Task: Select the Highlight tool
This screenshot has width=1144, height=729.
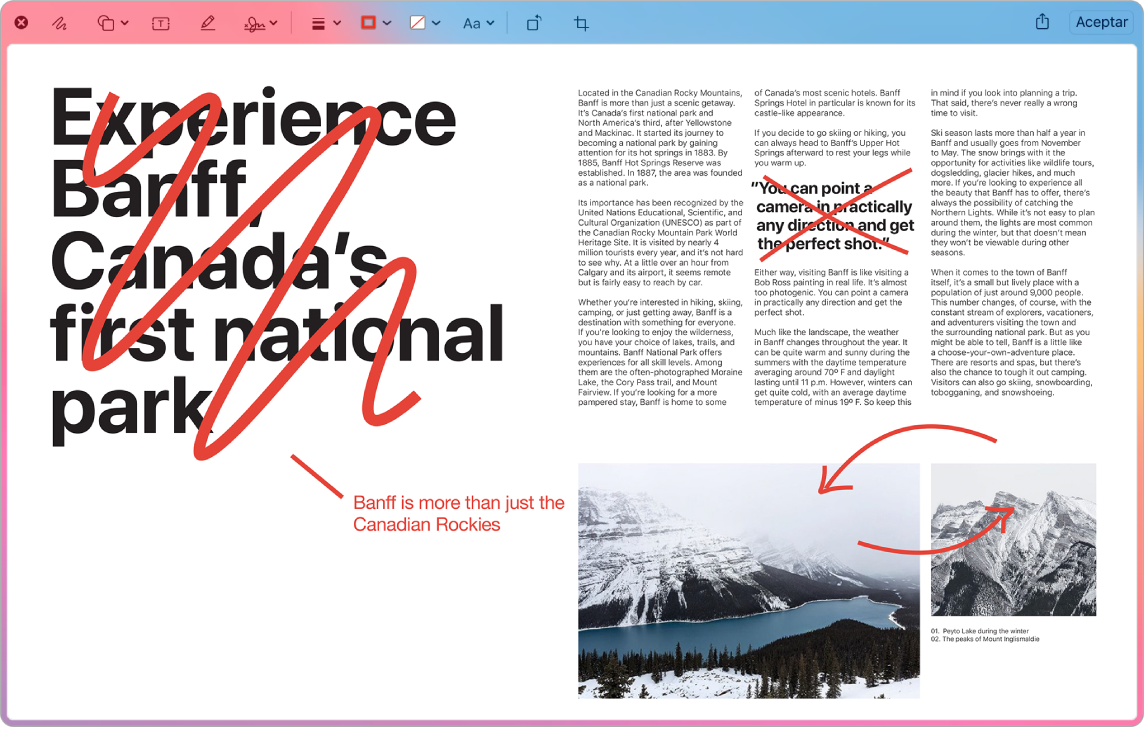Action: (207, 22)
